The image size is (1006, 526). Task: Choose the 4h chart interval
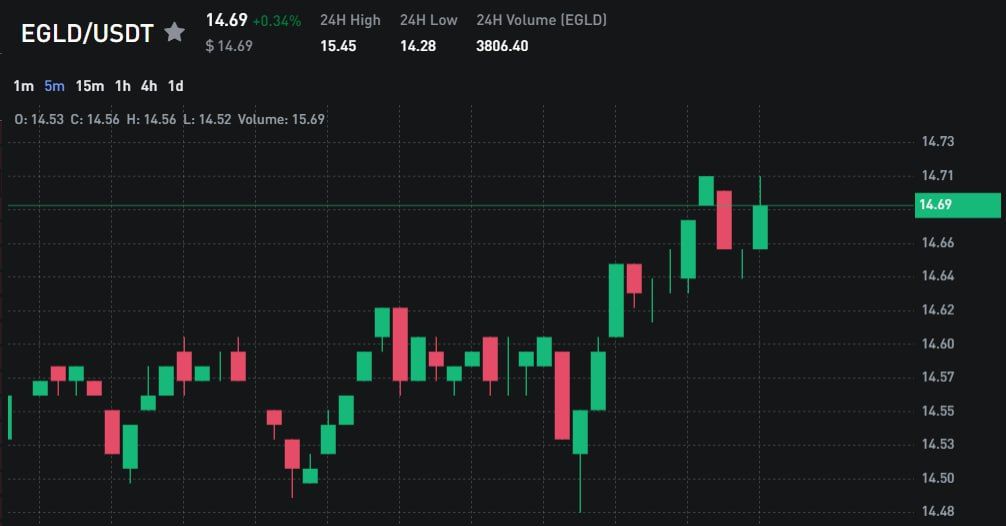(x=149, y=86)
